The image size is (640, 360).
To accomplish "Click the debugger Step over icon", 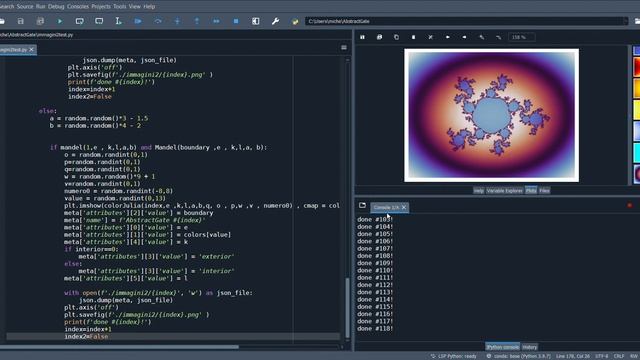I will pyautogui.click(x=158, y=21).
